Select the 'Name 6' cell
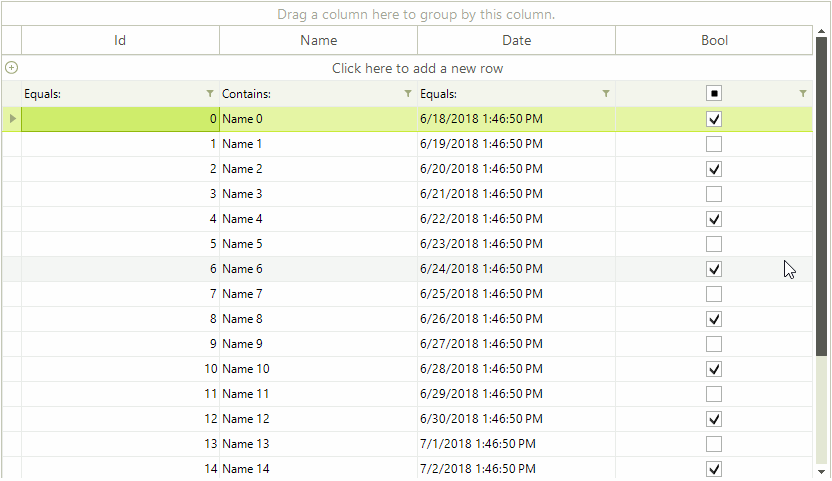Screen dimensions: 832x481 (318, 269)
